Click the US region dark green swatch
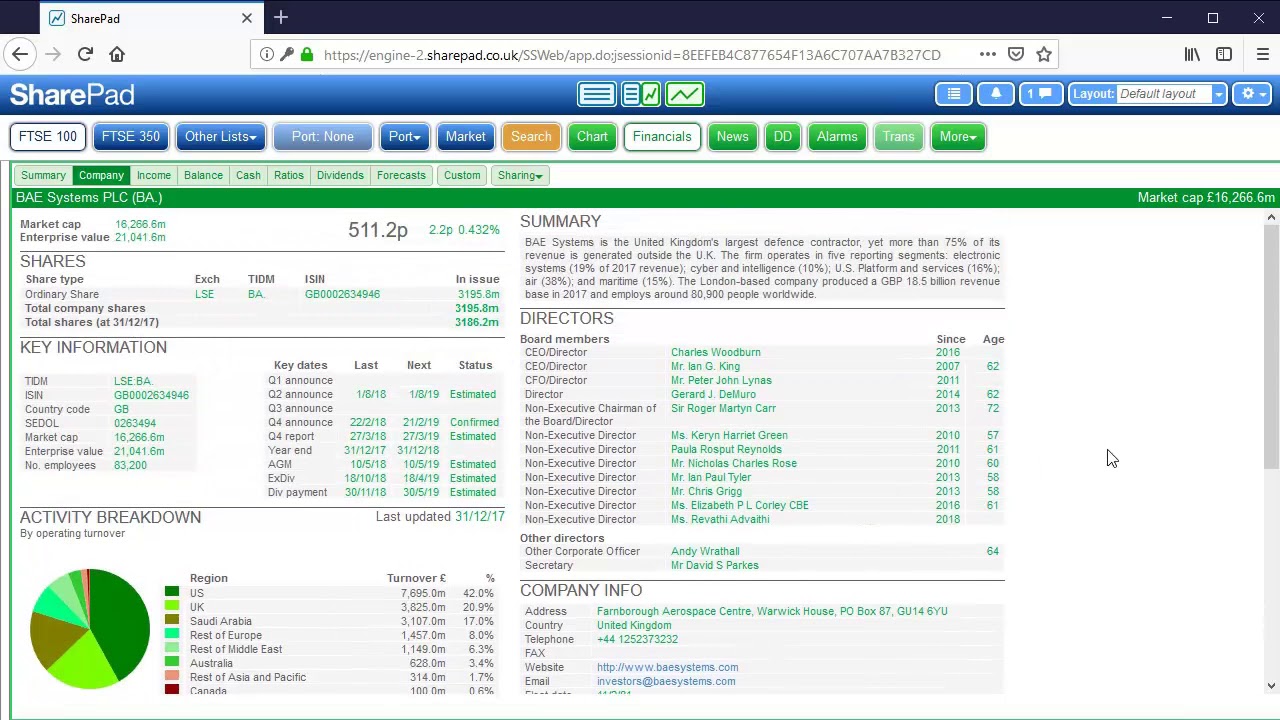 click(x=172, y=593)
